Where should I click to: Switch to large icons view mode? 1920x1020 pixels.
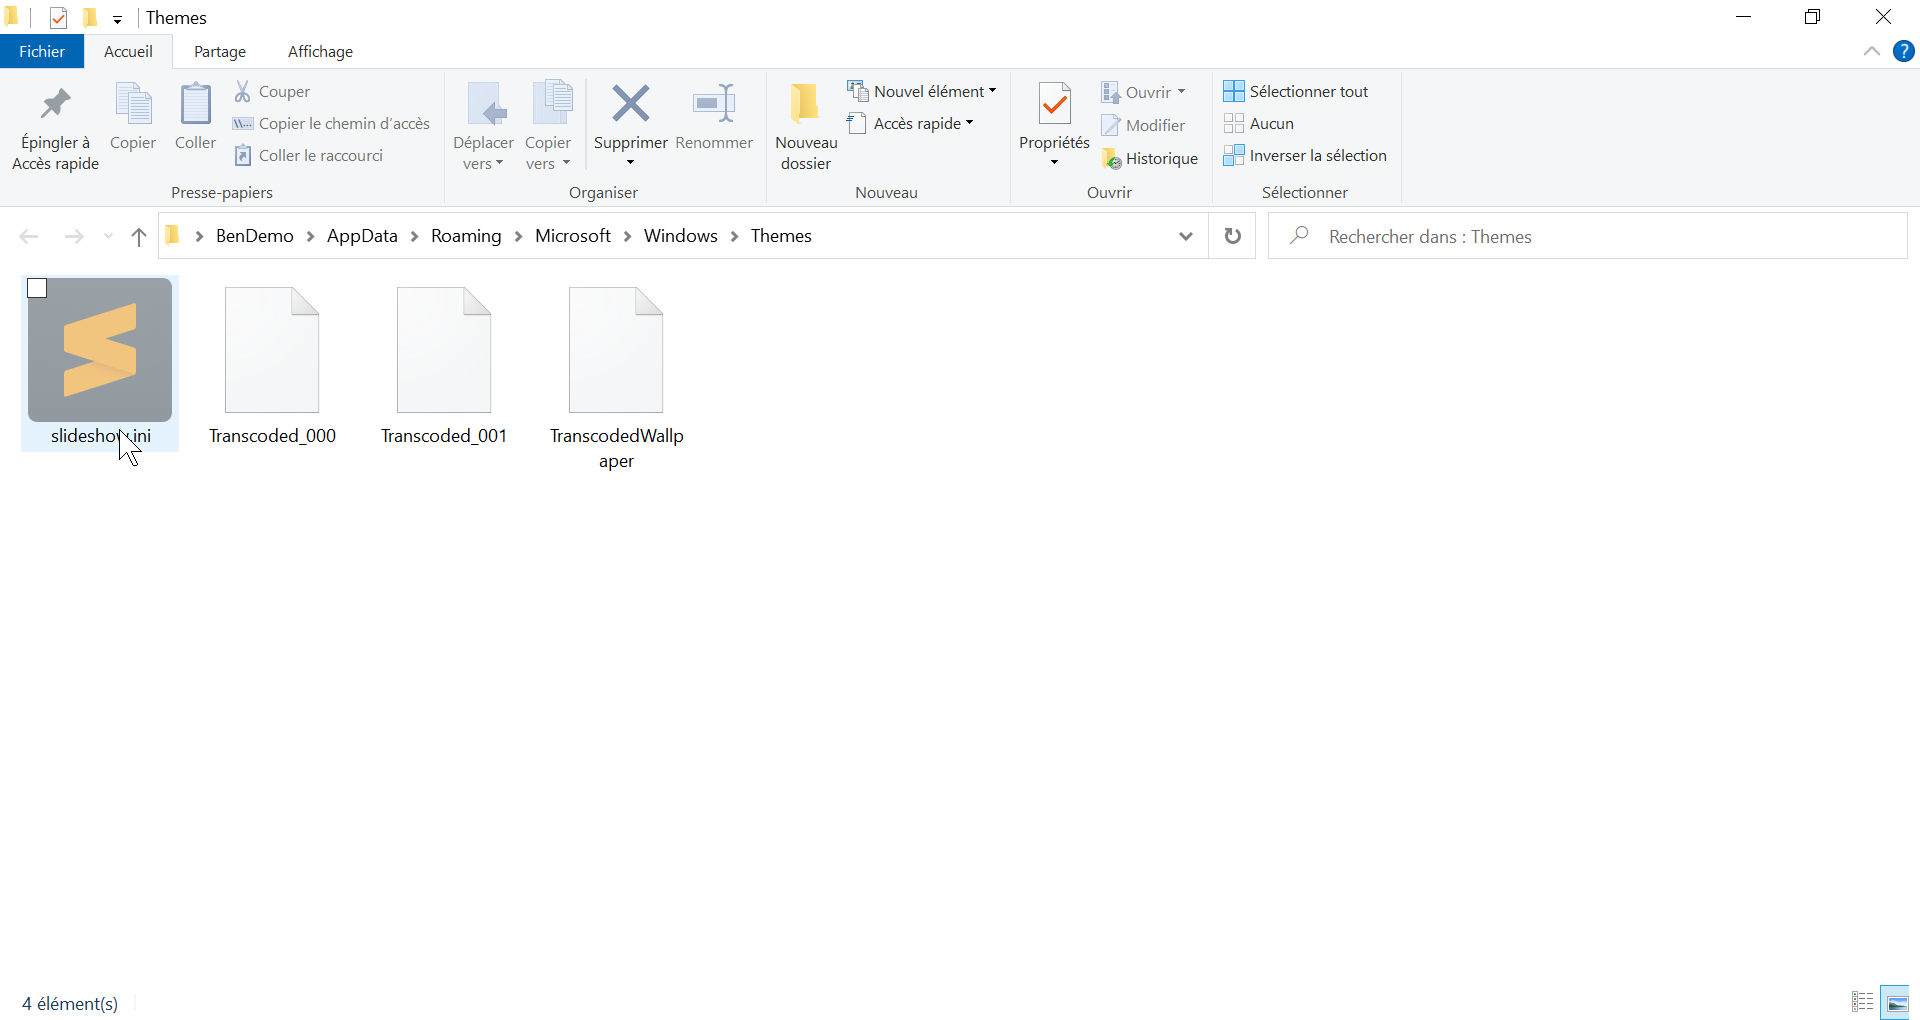click(x=1896, y=1003)
